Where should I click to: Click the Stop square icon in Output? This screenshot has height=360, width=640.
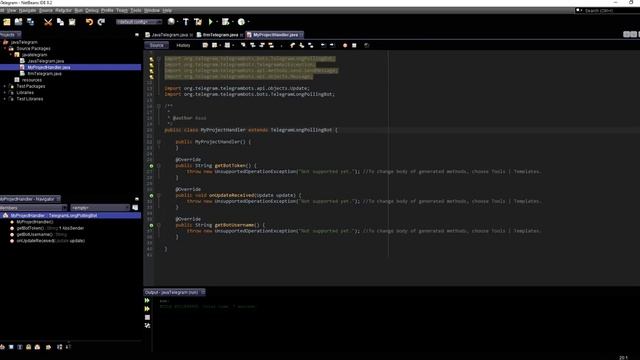coord(147,318)
